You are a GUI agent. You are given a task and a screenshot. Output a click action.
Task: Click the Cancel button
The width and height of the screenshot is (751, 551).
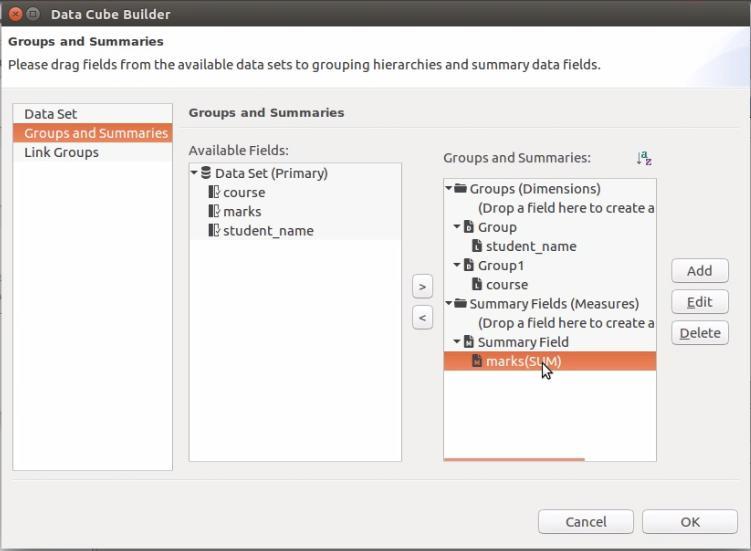coord(585,521)
